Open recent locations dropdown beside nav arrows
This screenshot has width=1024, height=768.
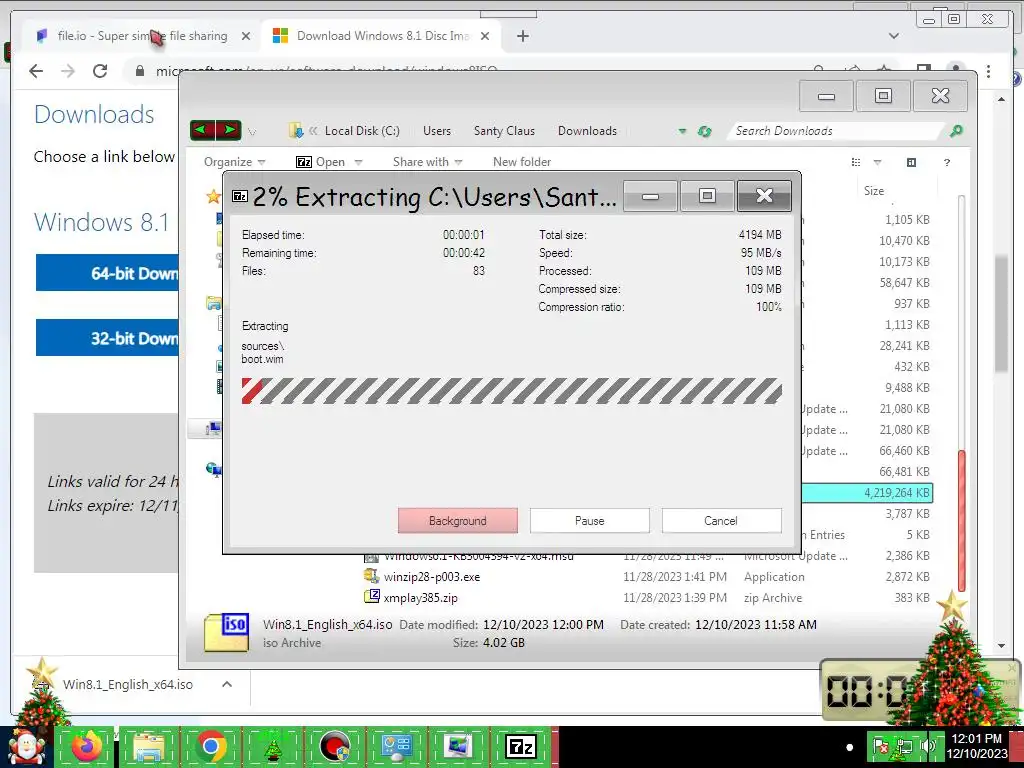click(252, 132)
